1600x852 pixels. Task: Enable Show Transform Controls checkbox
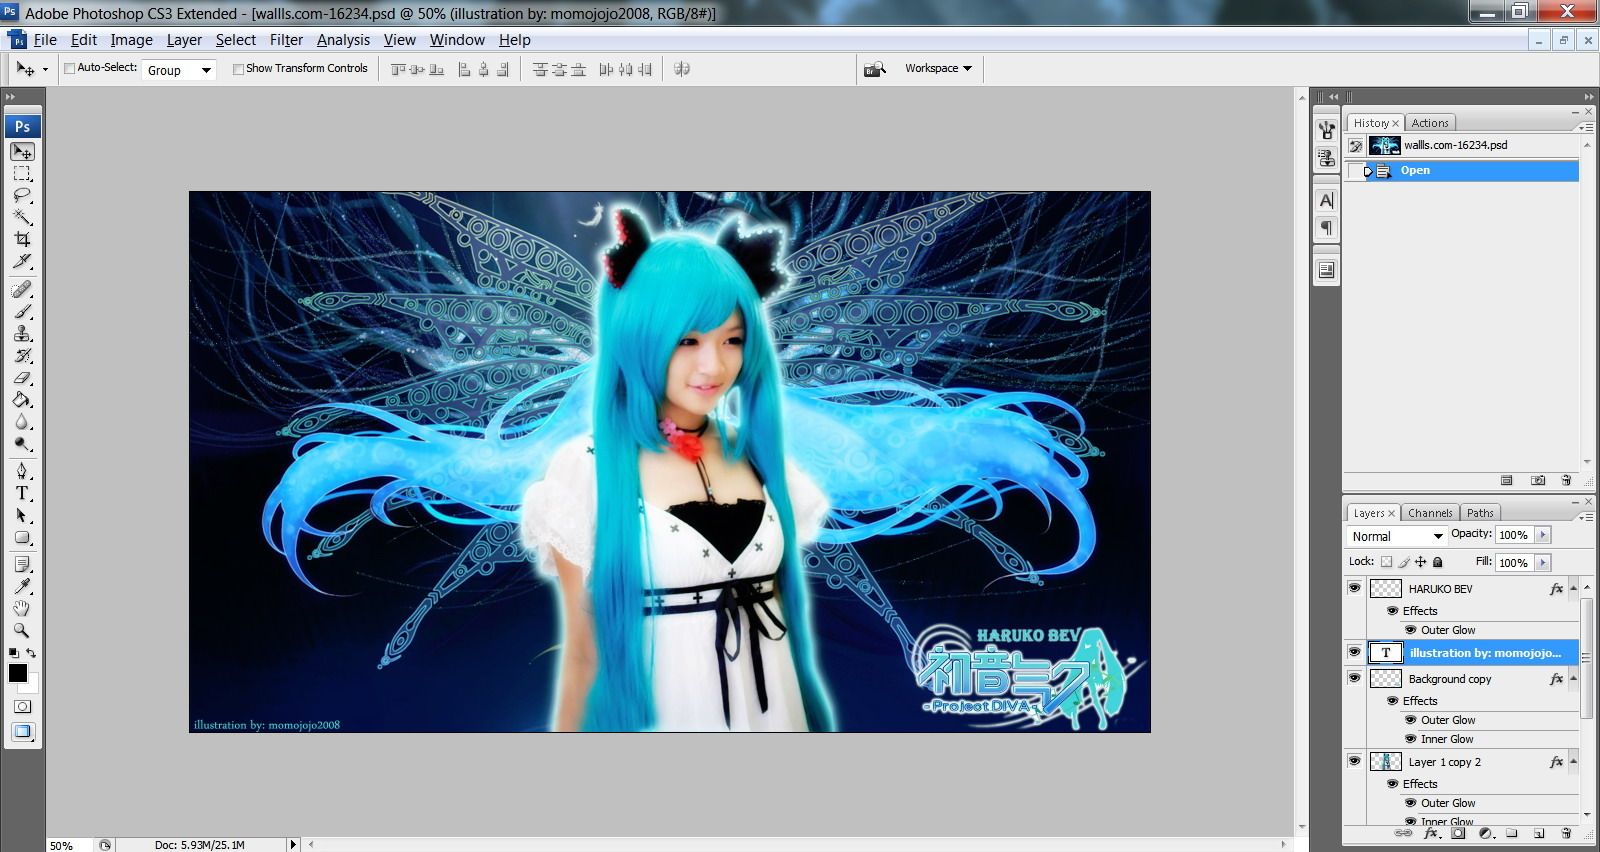238,69
